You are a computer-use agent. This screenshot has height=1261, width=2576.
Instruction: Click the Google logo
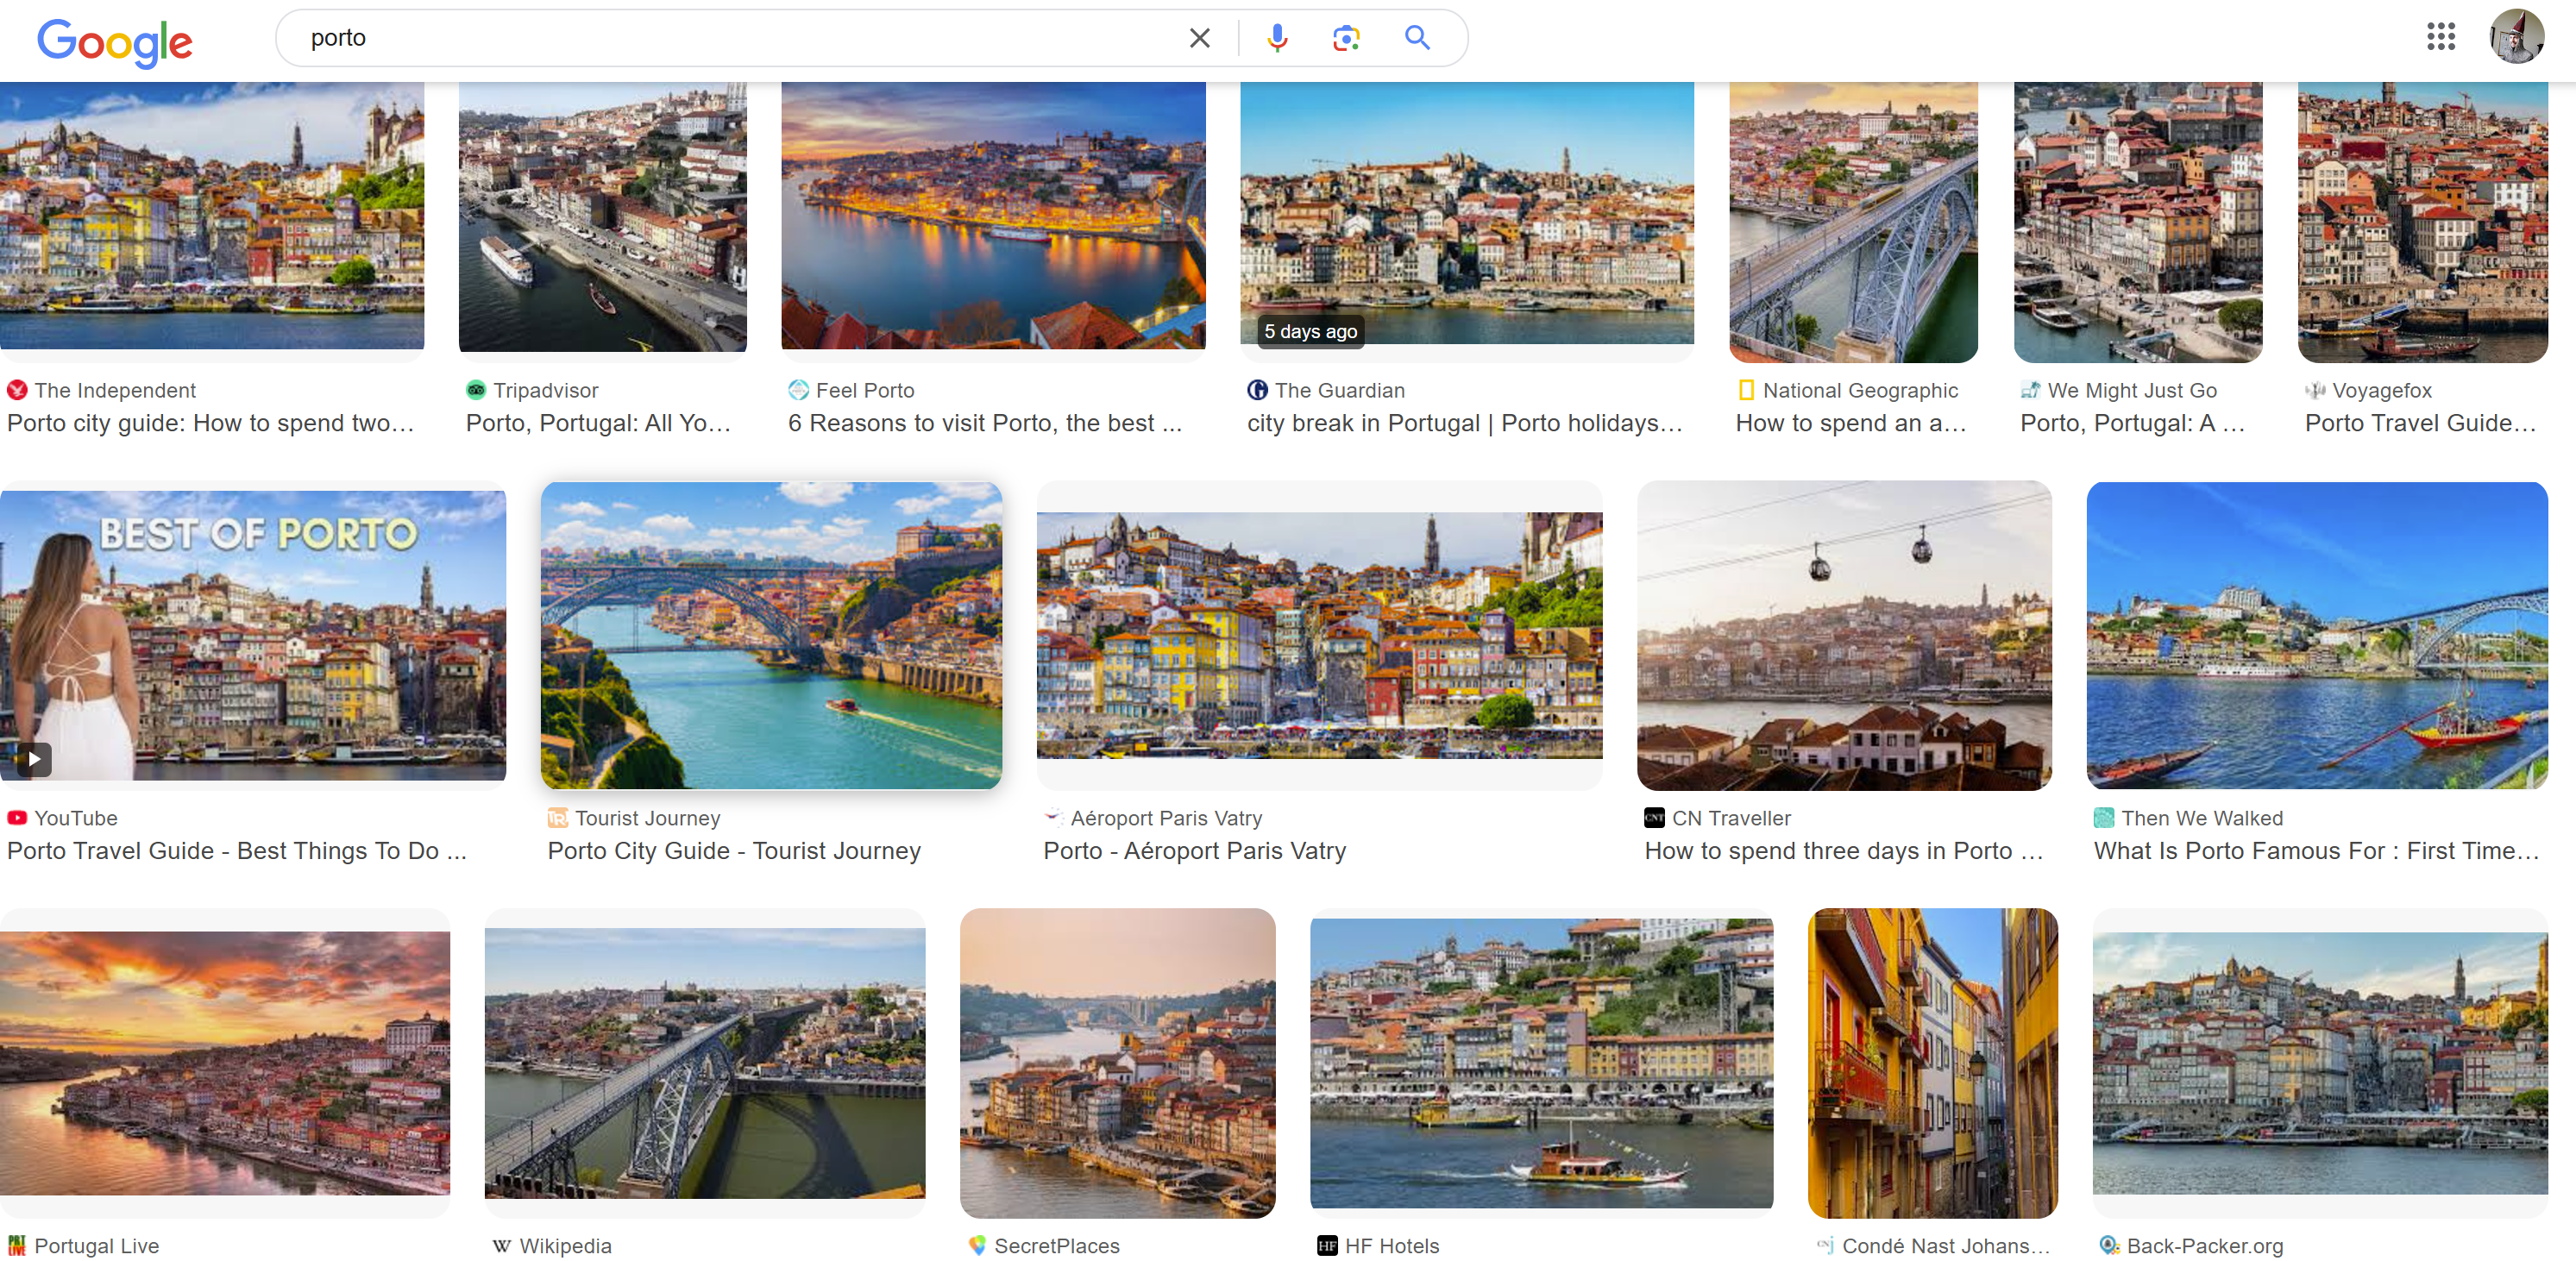click(x=114, y=41)
